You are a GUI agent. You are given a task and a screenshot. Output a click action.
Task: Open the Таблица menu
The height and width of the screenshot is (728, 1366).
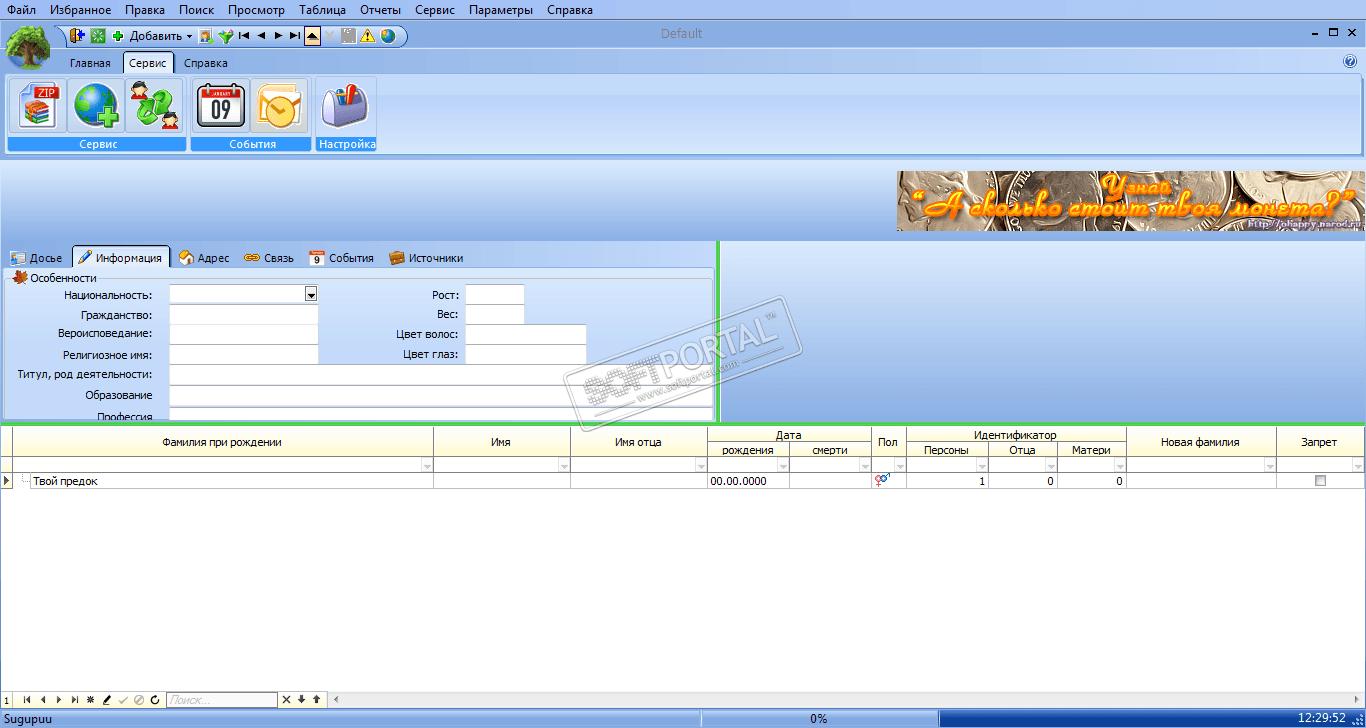click(x=322, y=10)
